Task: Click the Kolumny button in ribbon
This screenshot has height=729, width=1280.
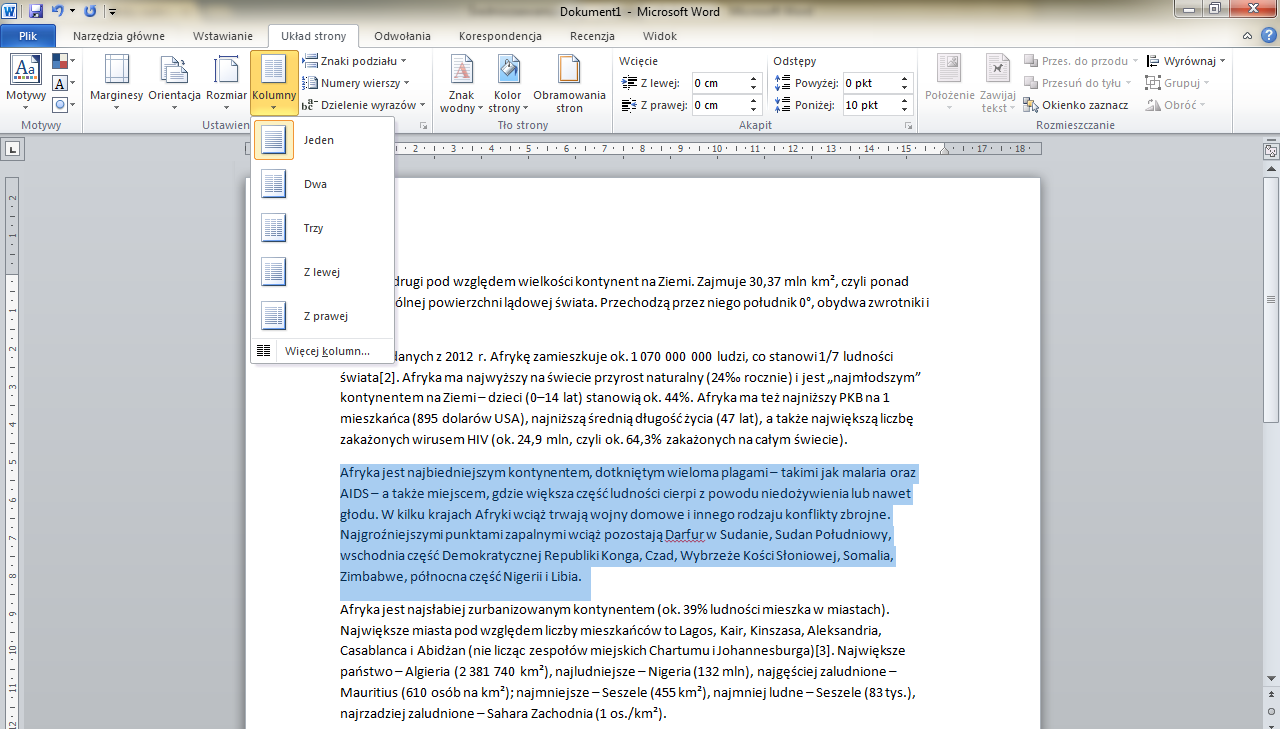Action: point(274,83)
